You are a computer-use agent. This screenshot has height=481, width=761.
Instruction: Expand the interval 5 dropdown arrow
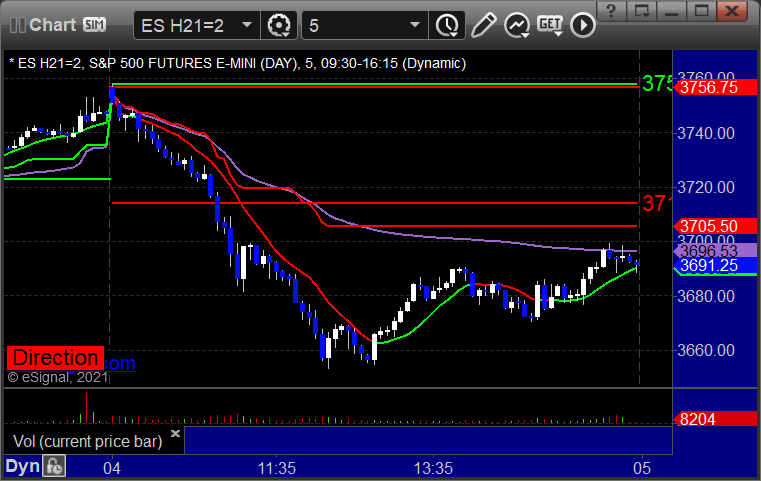tap(414, 25)
